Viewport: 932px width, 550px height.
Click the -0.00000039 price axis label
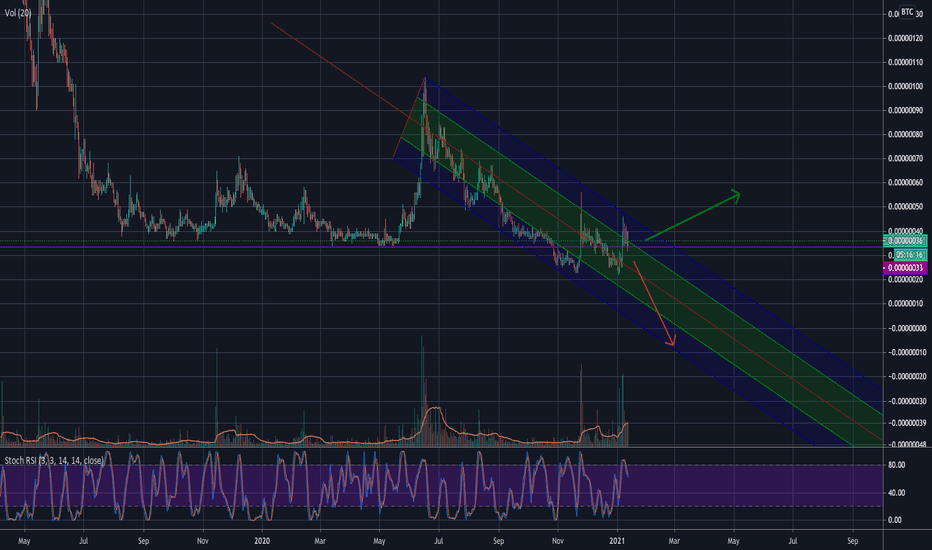(906, 423)
